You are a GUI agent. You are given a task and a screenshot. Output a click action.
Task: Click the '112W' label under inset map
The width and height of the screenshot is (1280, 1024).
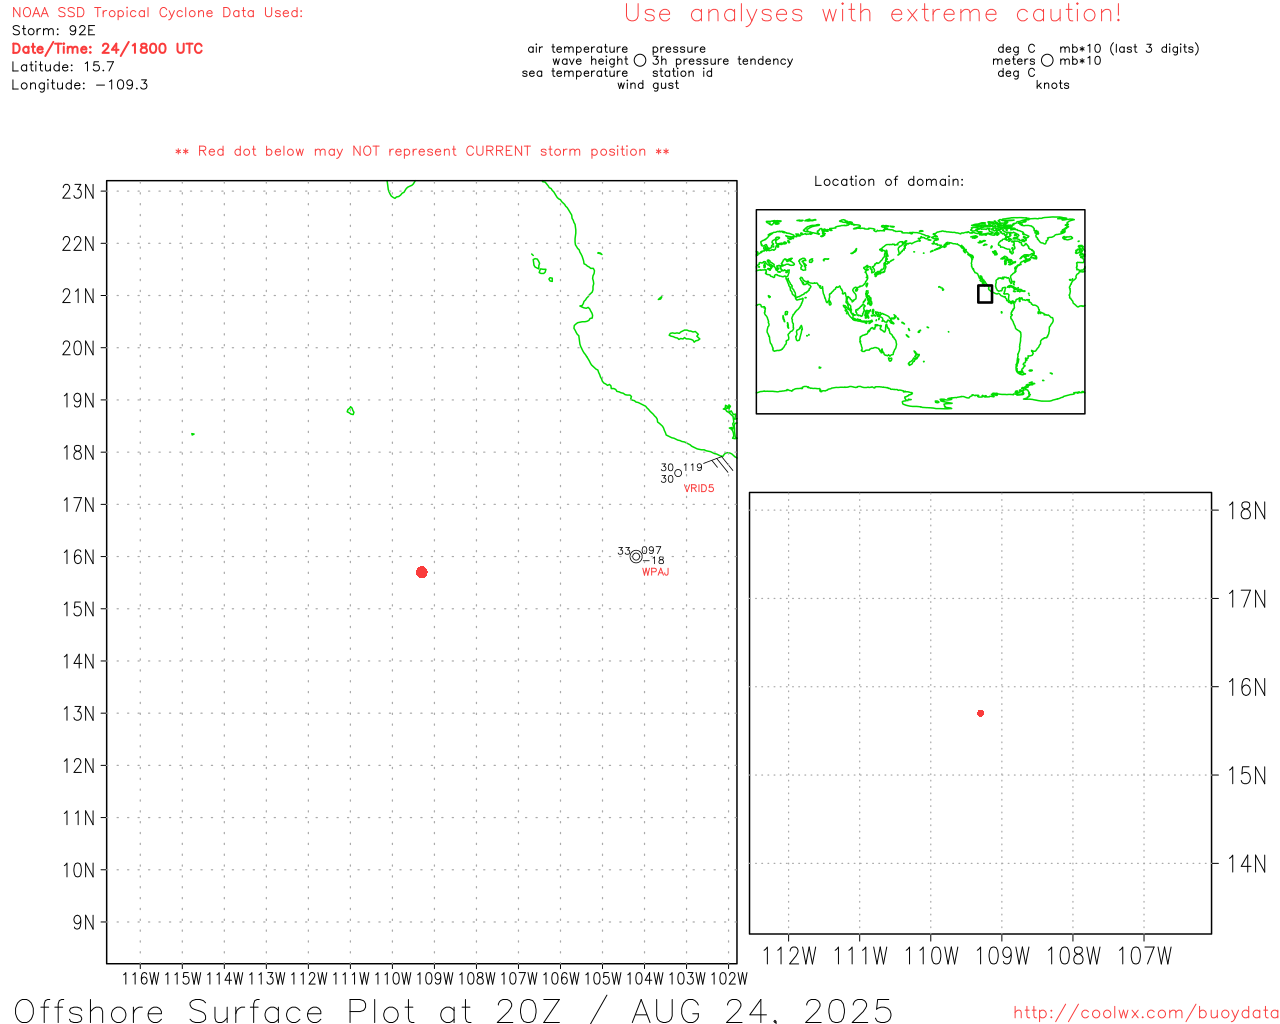(789, 956)
